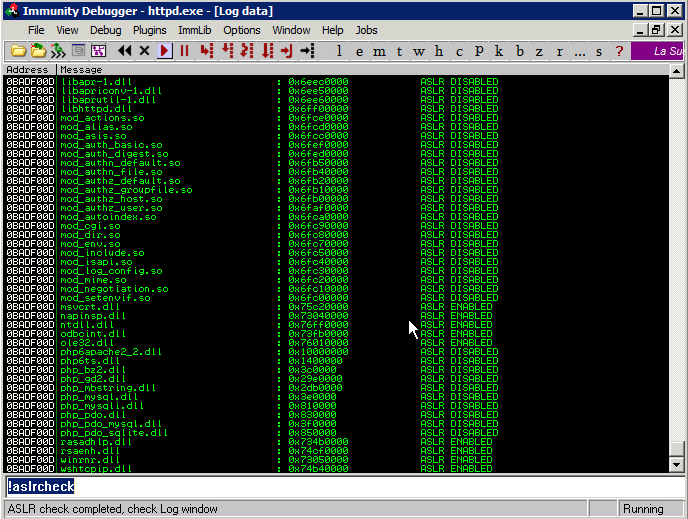Open the Plugins menu

149,30
